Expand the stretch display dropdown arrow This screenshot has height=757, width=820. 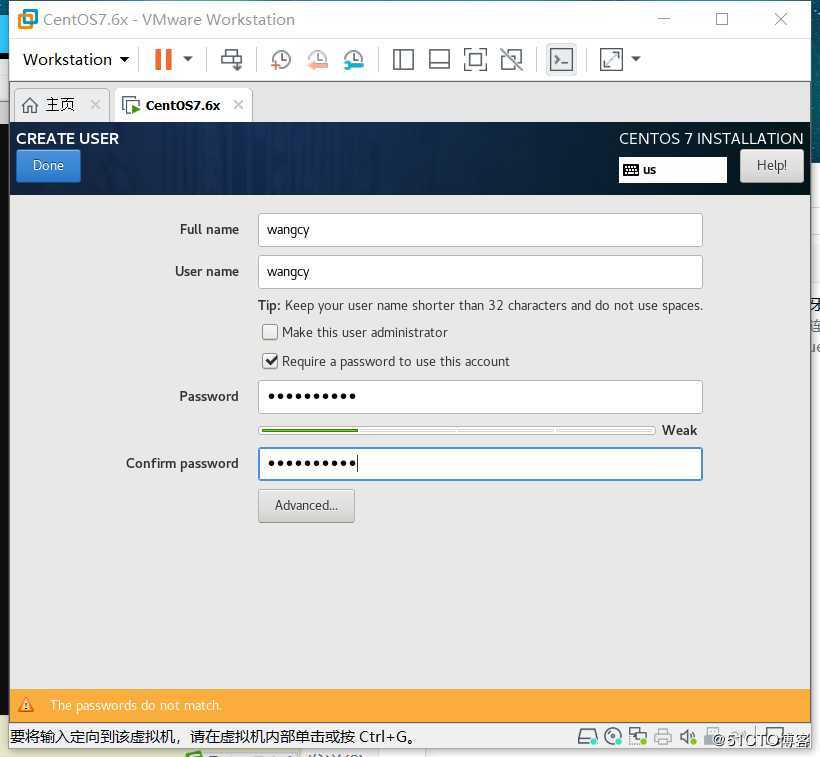click(x=636, y=59)
